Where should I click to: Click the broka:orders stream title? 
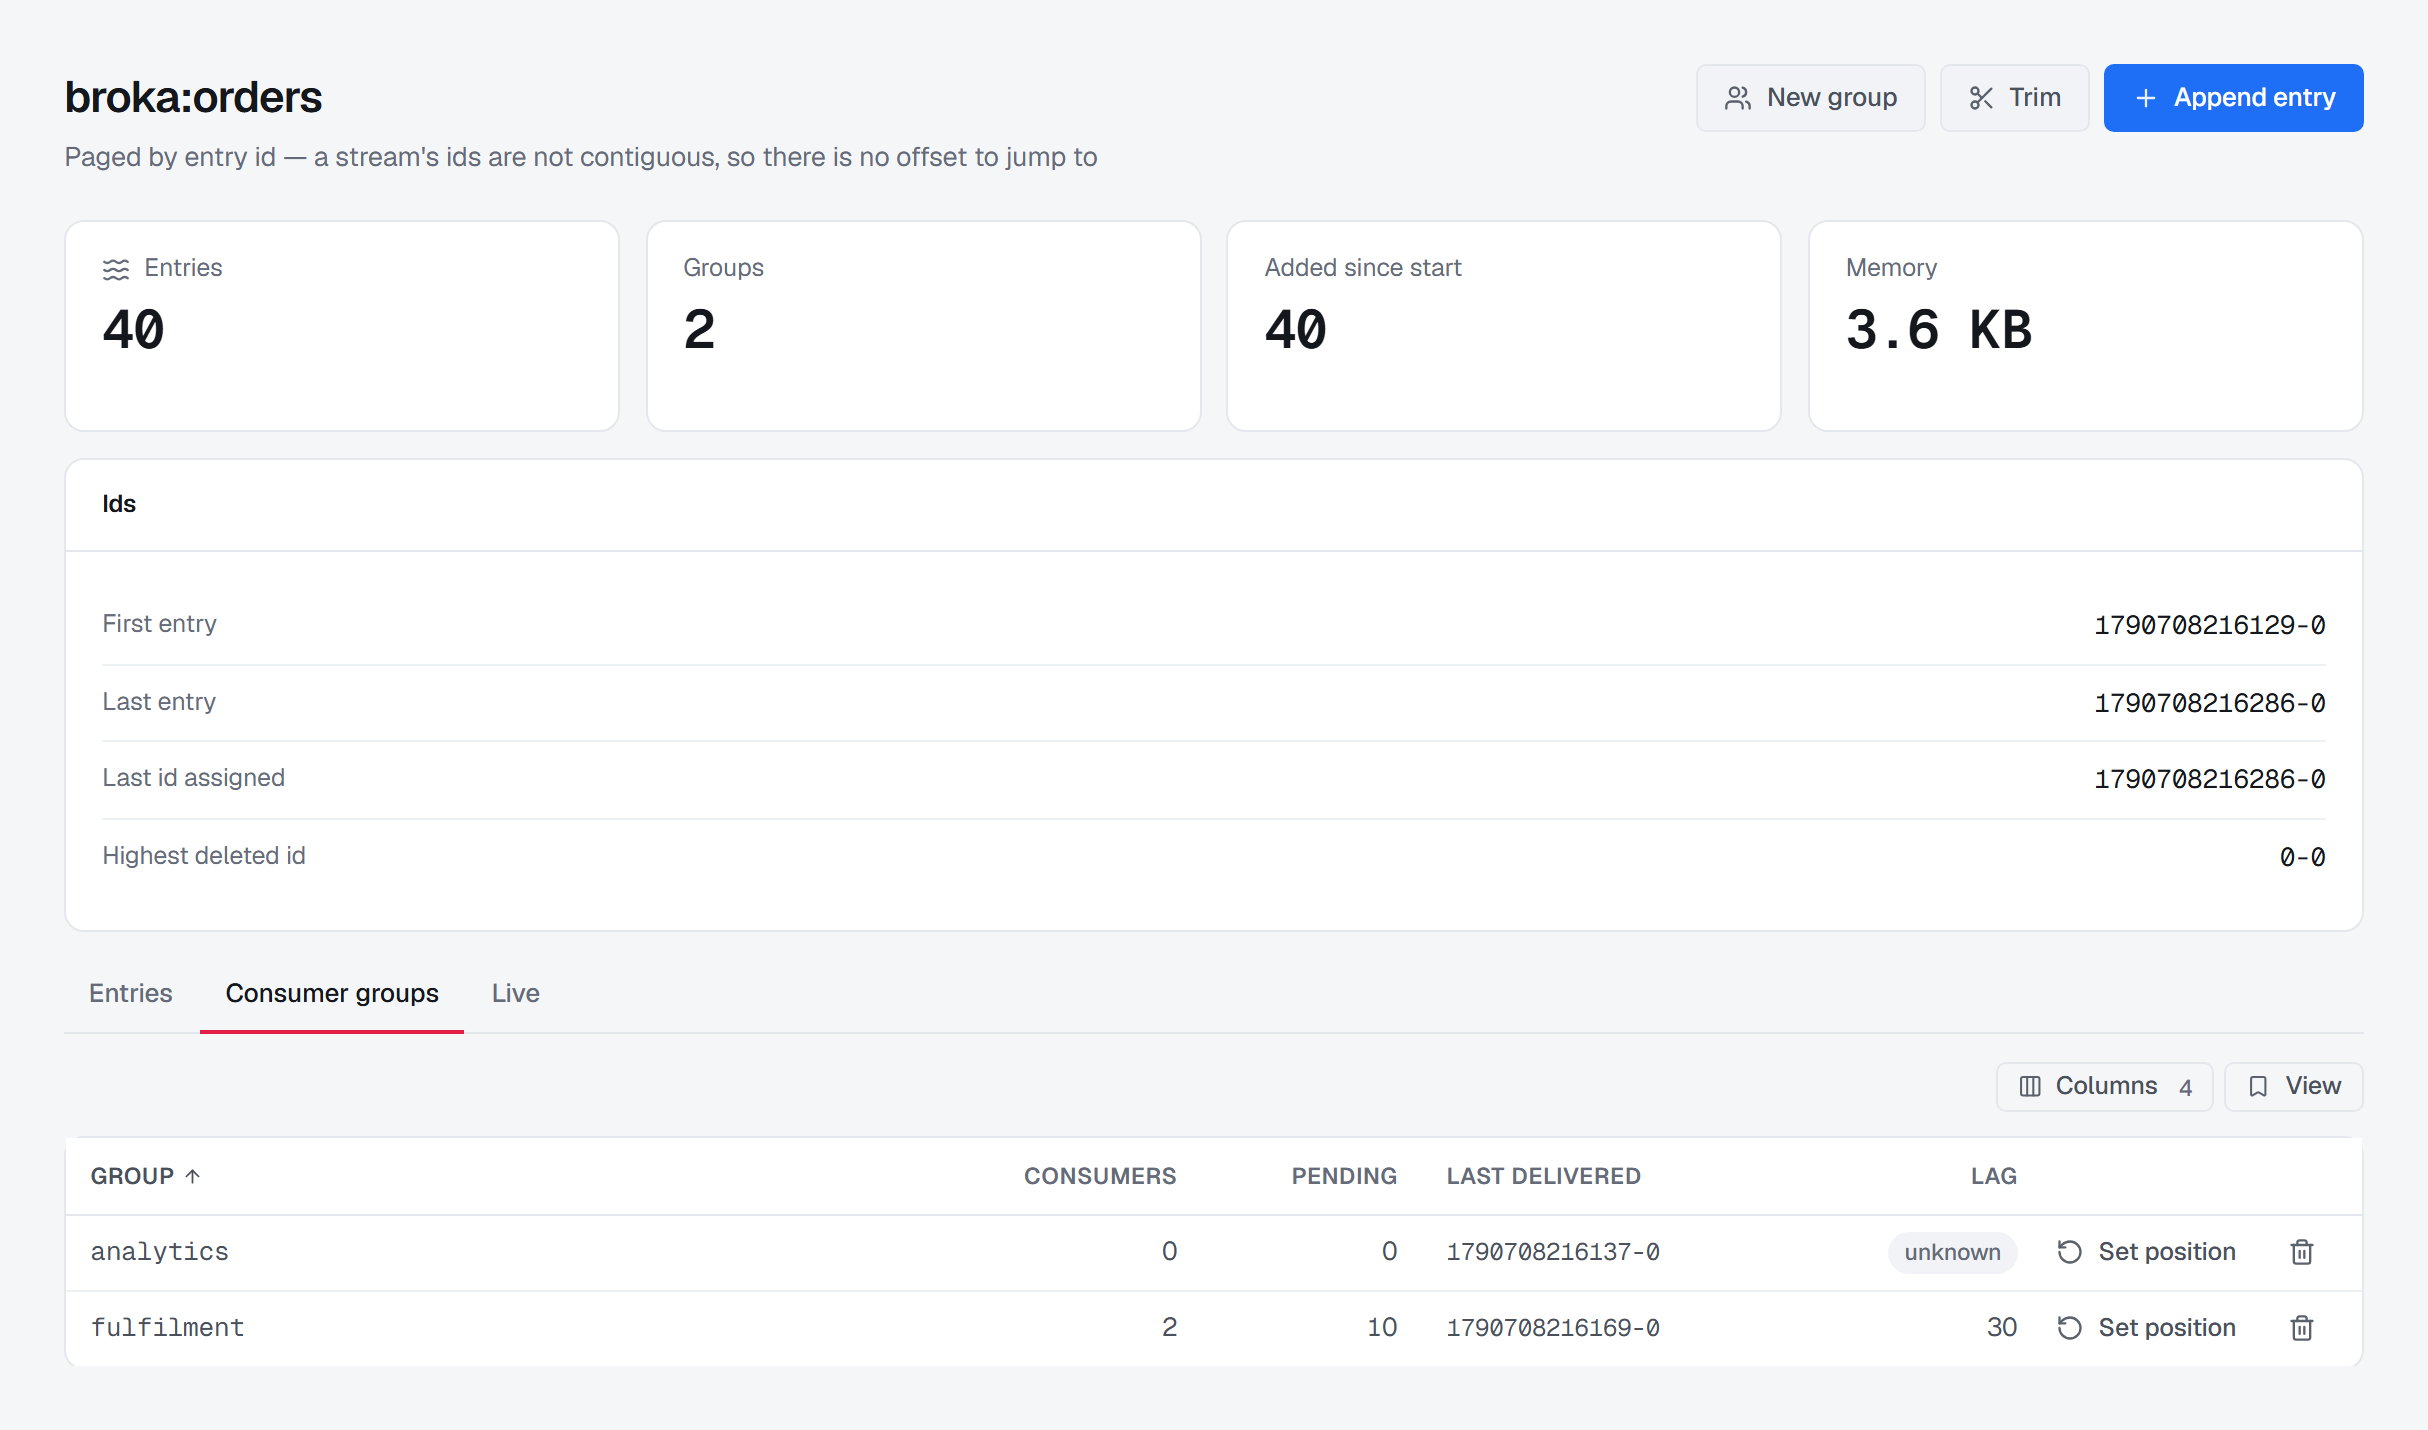pos(193,98)
